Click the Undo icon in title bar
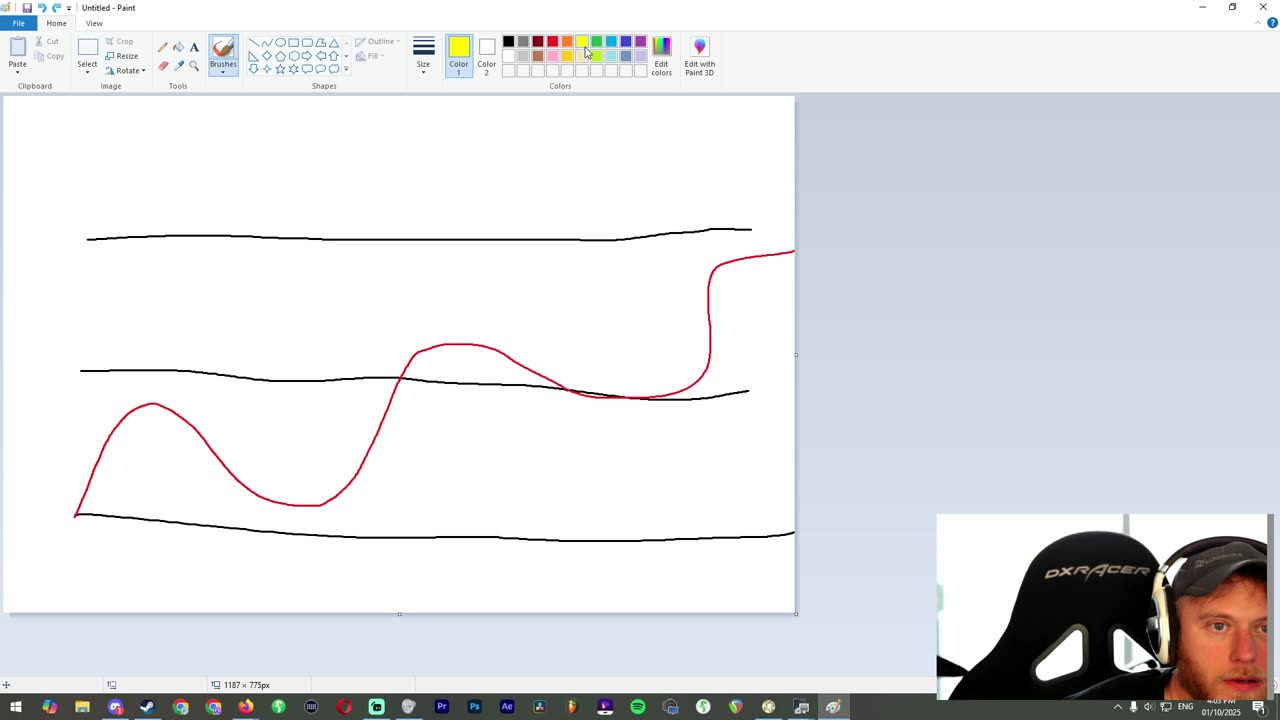 [41, 8]
